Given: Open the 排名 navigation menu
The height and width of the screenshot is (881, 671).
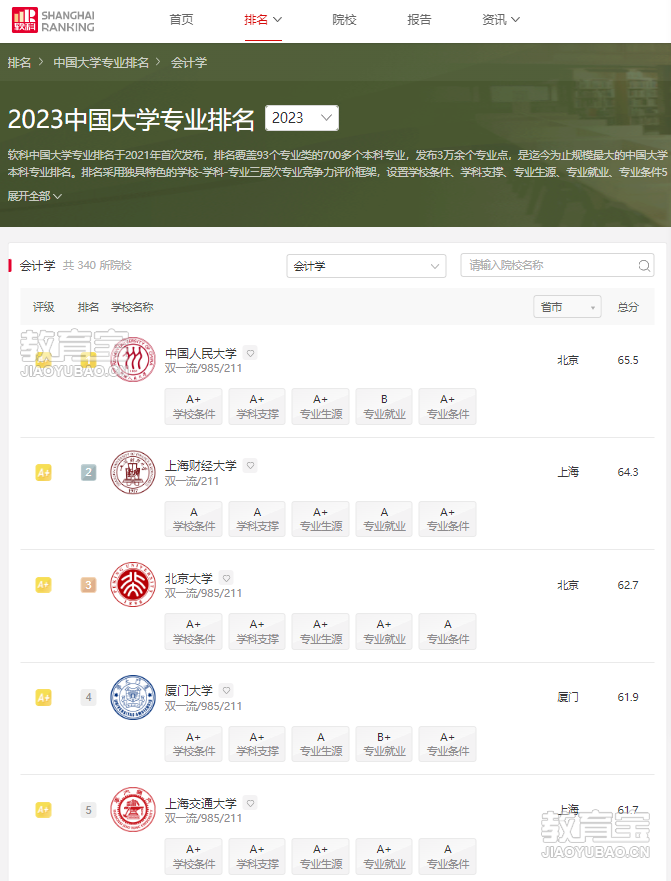Looking at the screenshot, I should coord(262,20).
